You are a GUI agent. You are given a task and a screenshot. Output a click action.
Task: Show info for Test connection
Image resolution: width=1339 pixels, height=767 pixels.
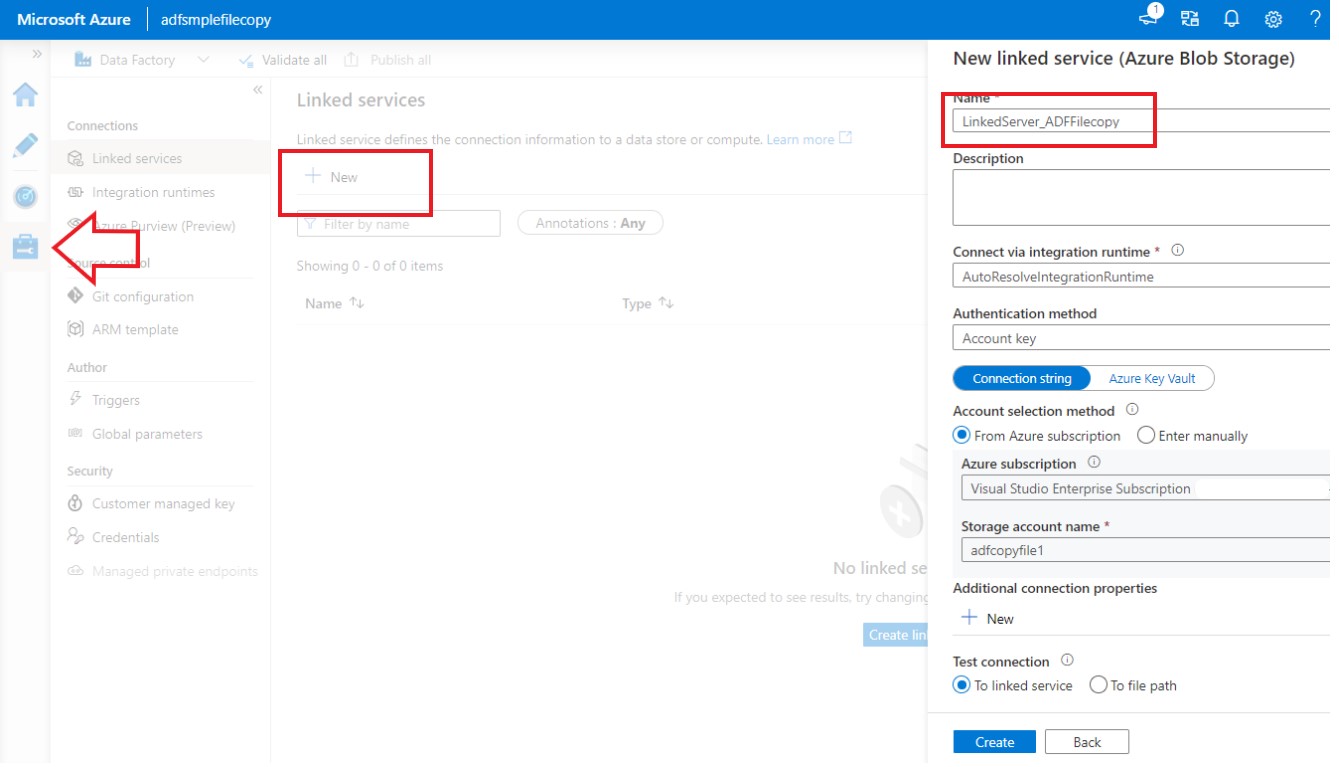pos(1067,661)
